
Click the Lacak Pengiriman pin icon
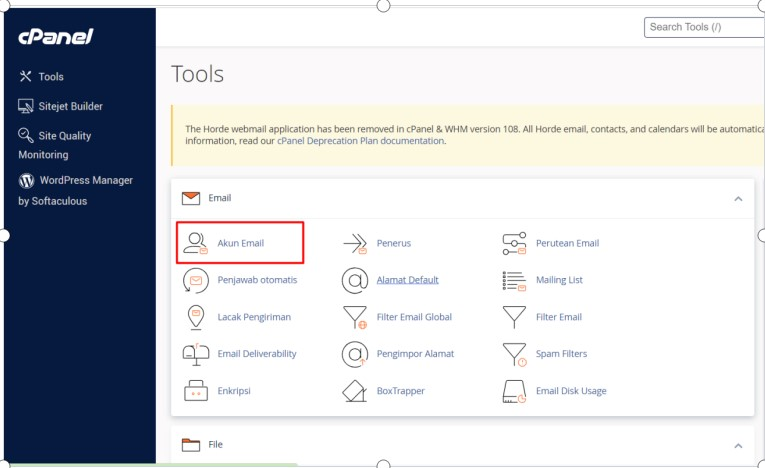(x=196, y=317)
